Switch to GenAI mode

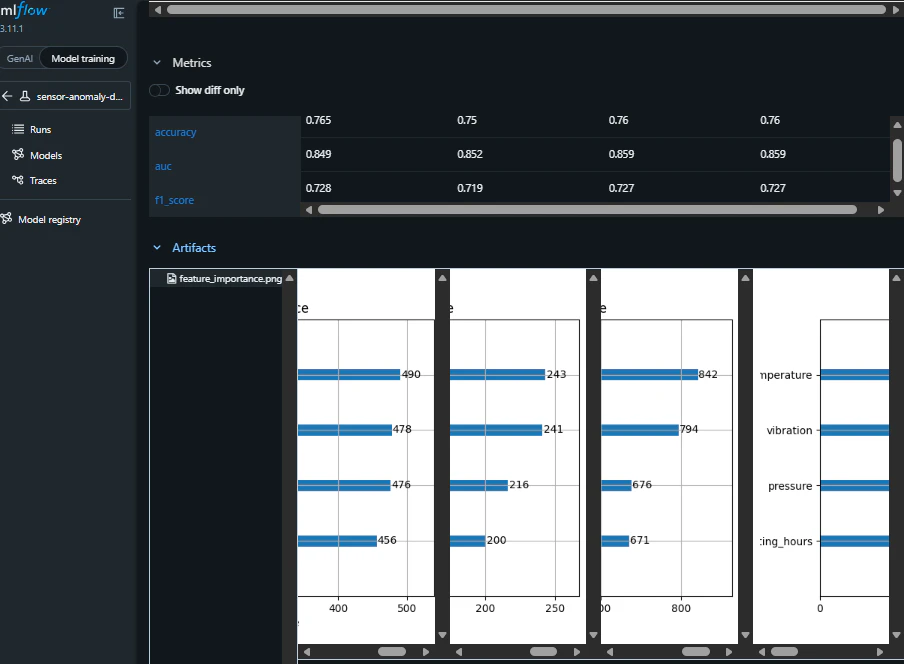(x=20, y=58)
